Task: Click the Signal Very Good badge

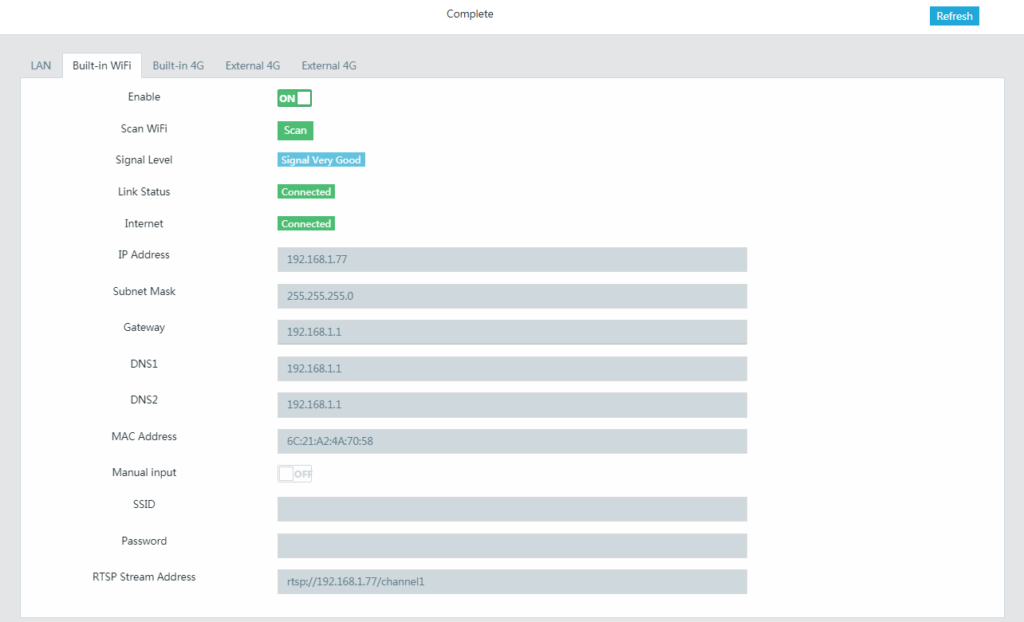Action: pos(321,160)
